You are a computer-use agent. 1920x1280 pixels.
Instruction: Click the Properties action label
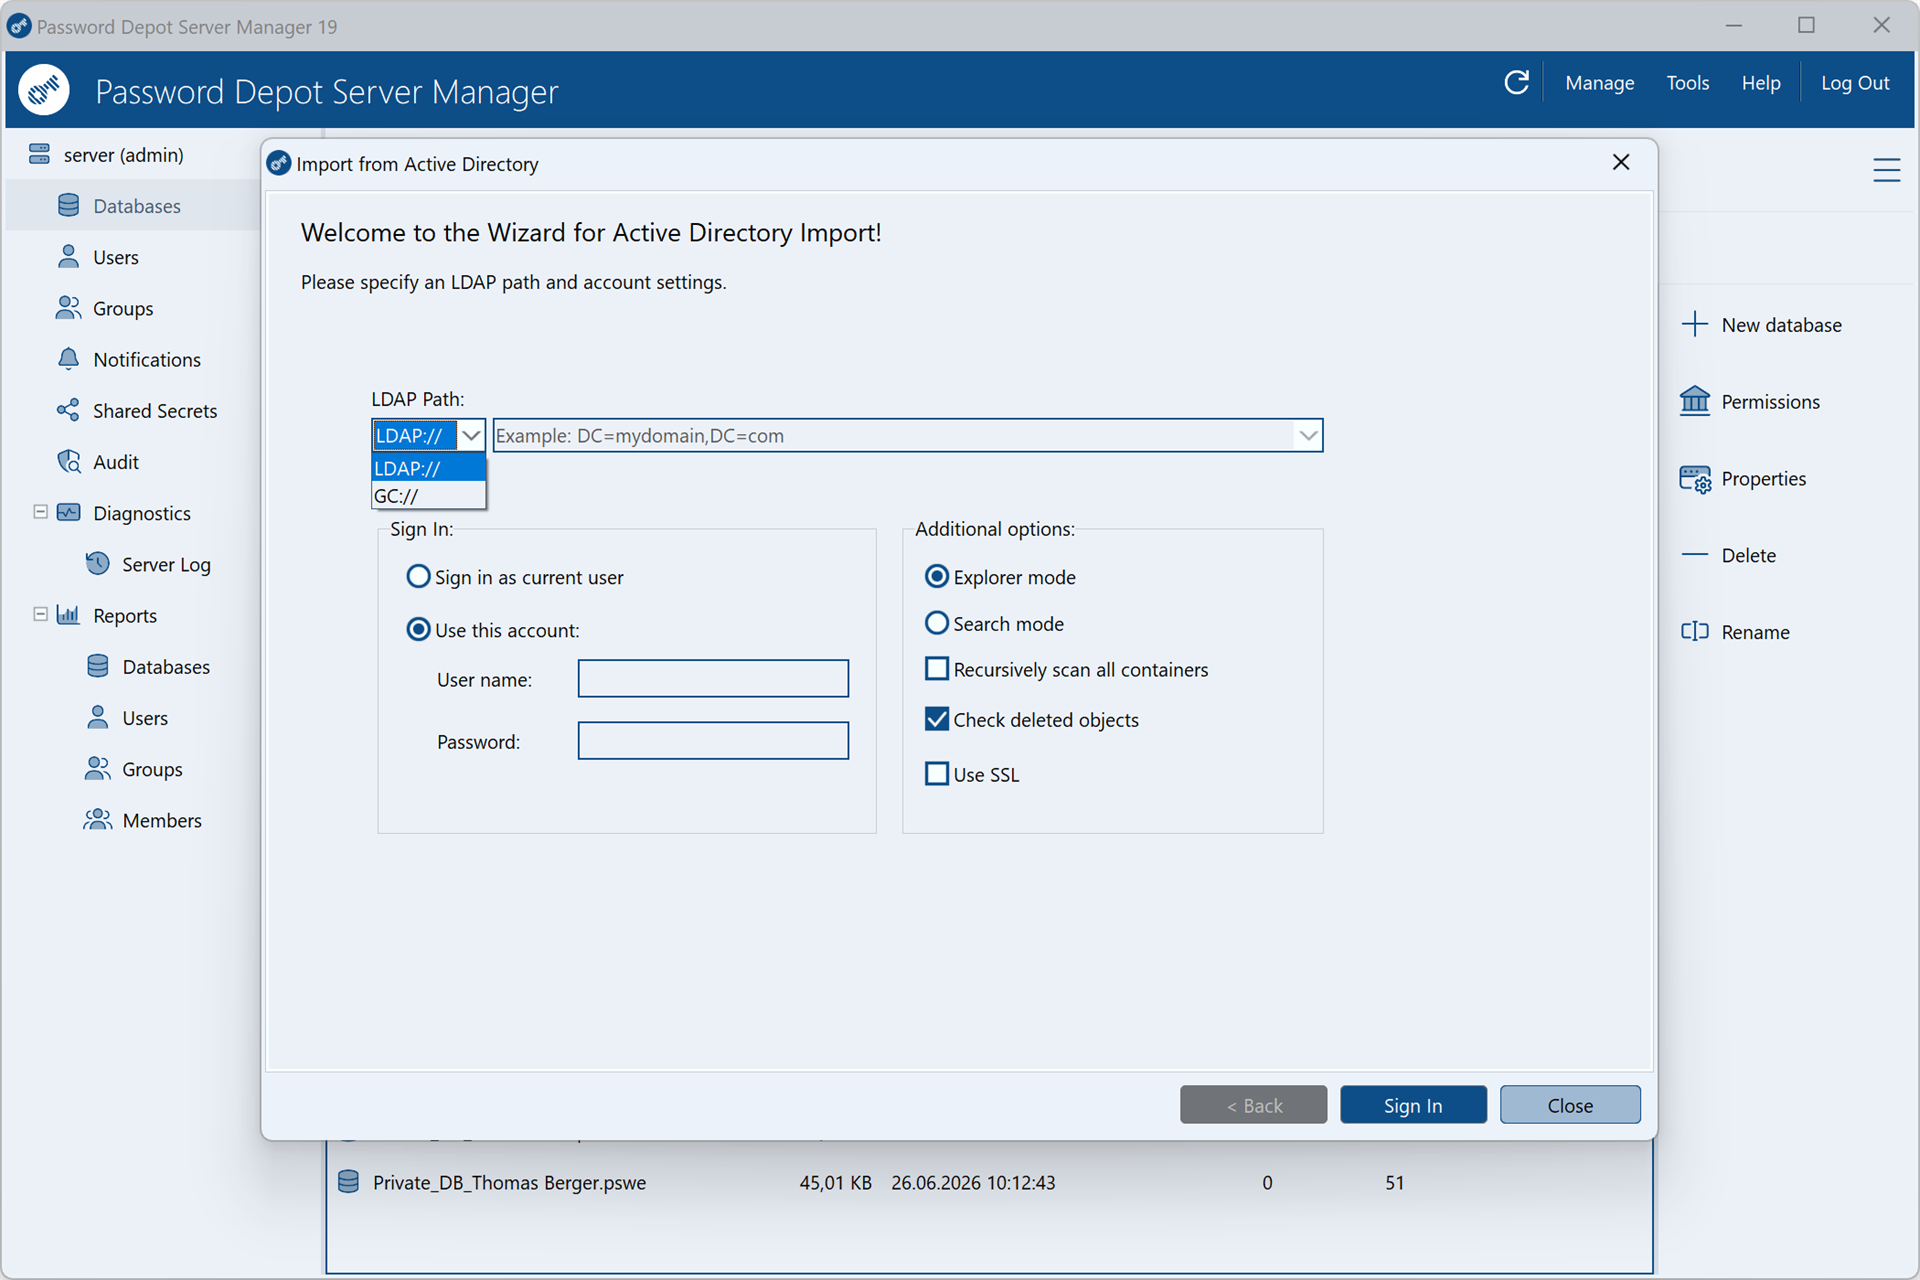click(x=1763, y=478)
